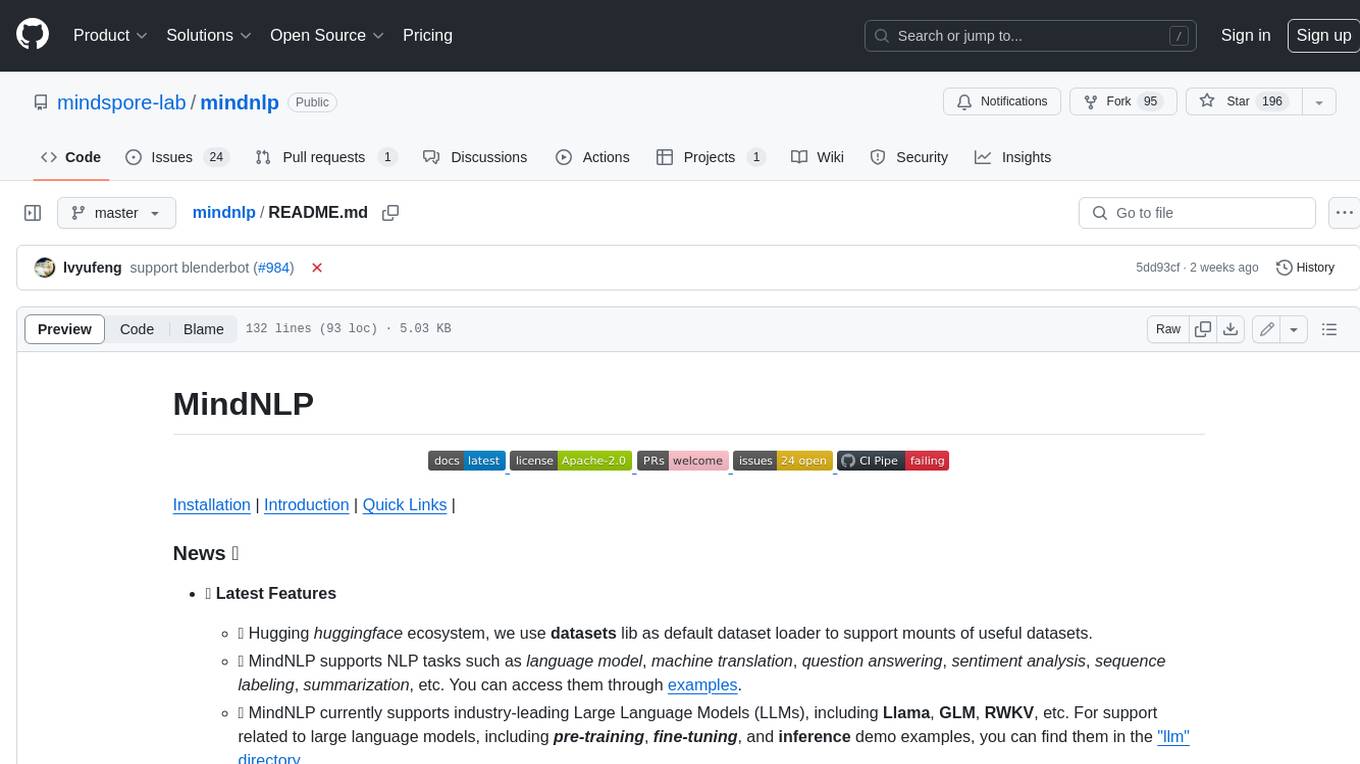Open commit 5dd93cf
This screenshot has height=764, width=1360.
(1158, 268)
